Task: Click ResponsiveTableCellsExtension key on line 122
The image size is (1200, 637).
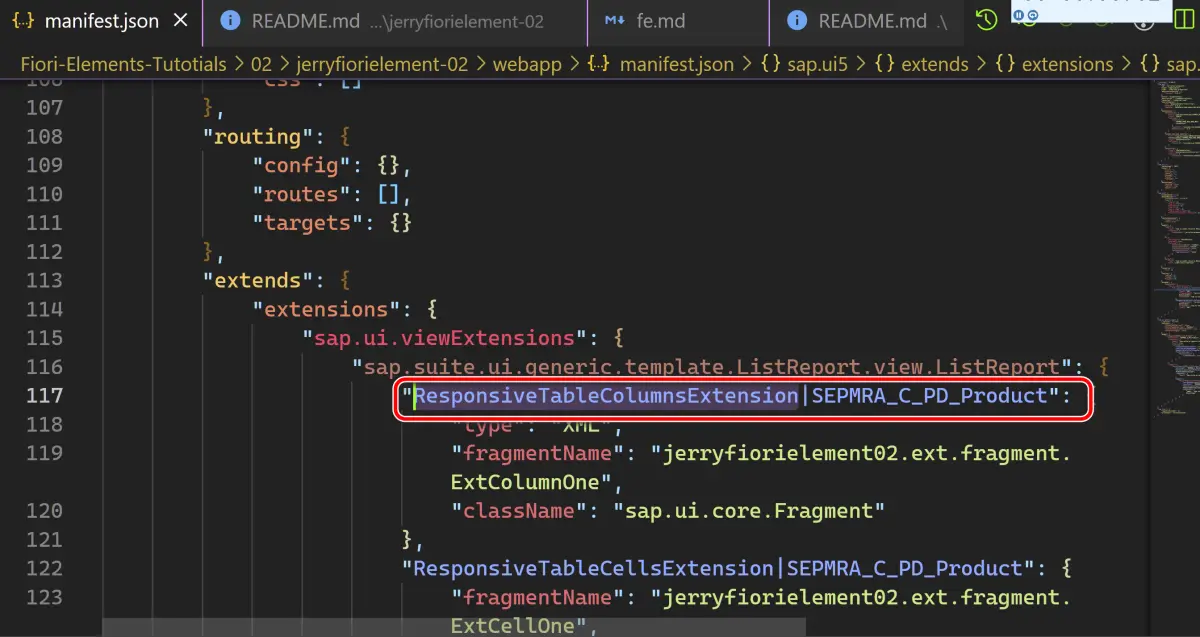Action: coord(594,568)
